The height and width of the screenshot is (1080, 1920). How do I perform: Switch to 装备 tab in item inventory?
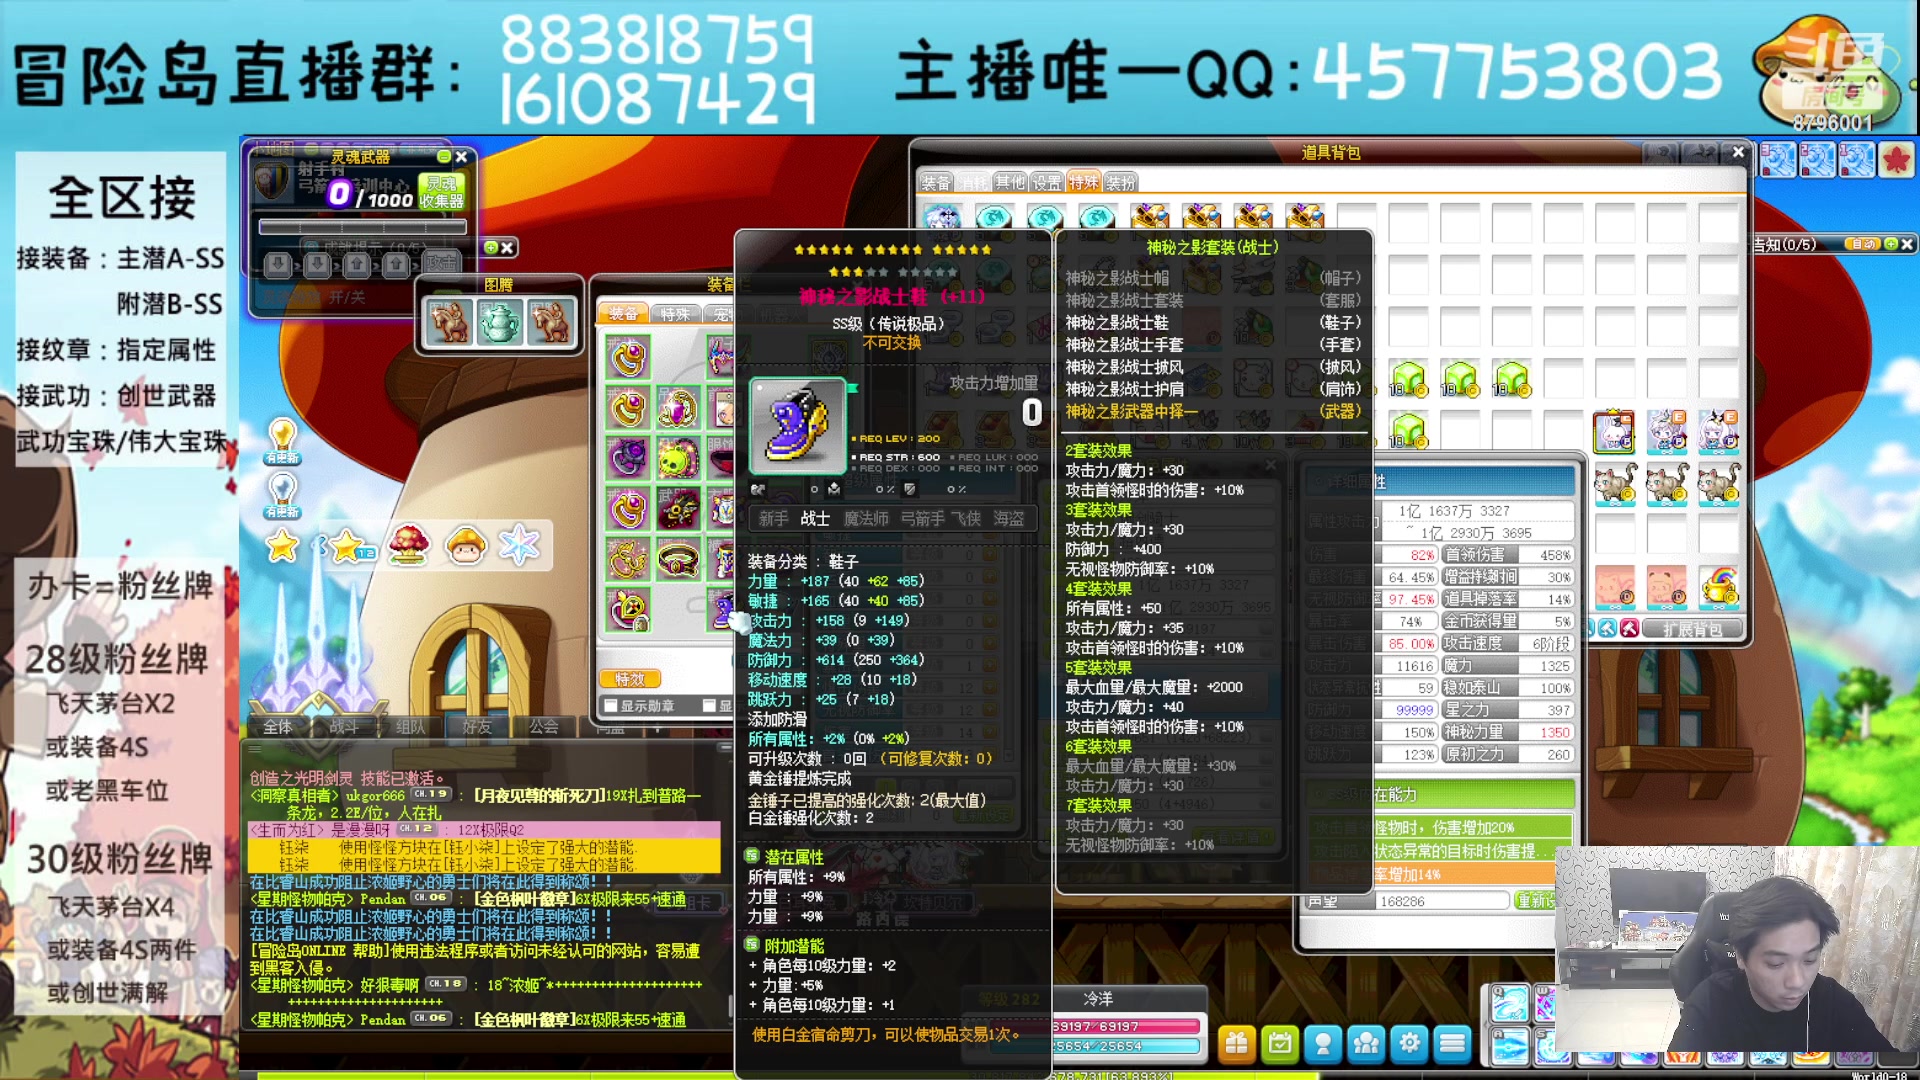936,182
